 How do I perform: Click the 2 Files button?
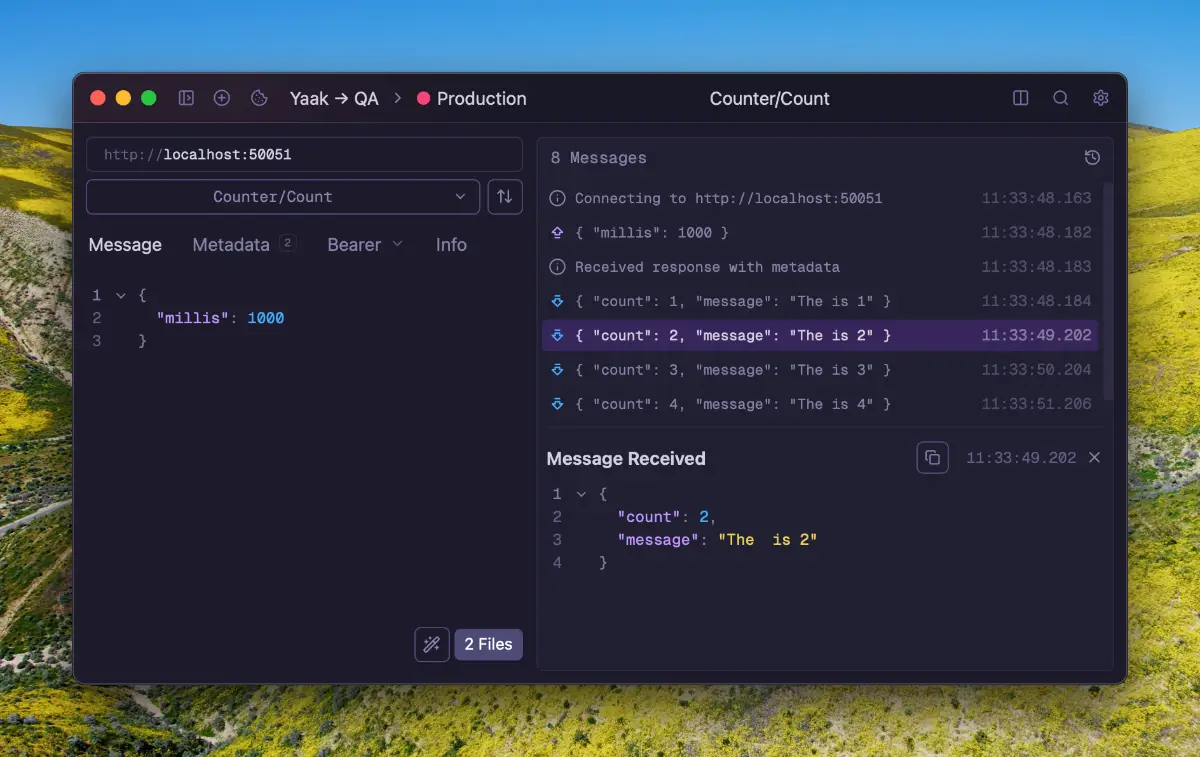coord(488,645)
